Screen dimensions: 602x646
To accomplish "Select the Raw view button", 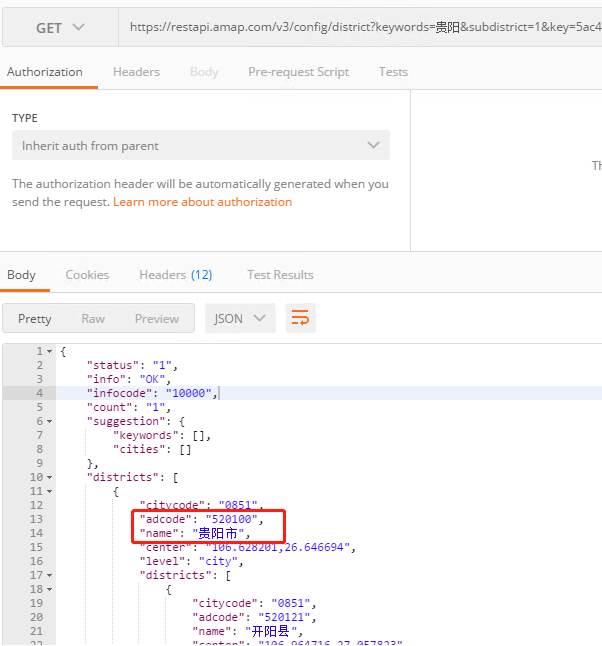I will click(x=93, y=318).
